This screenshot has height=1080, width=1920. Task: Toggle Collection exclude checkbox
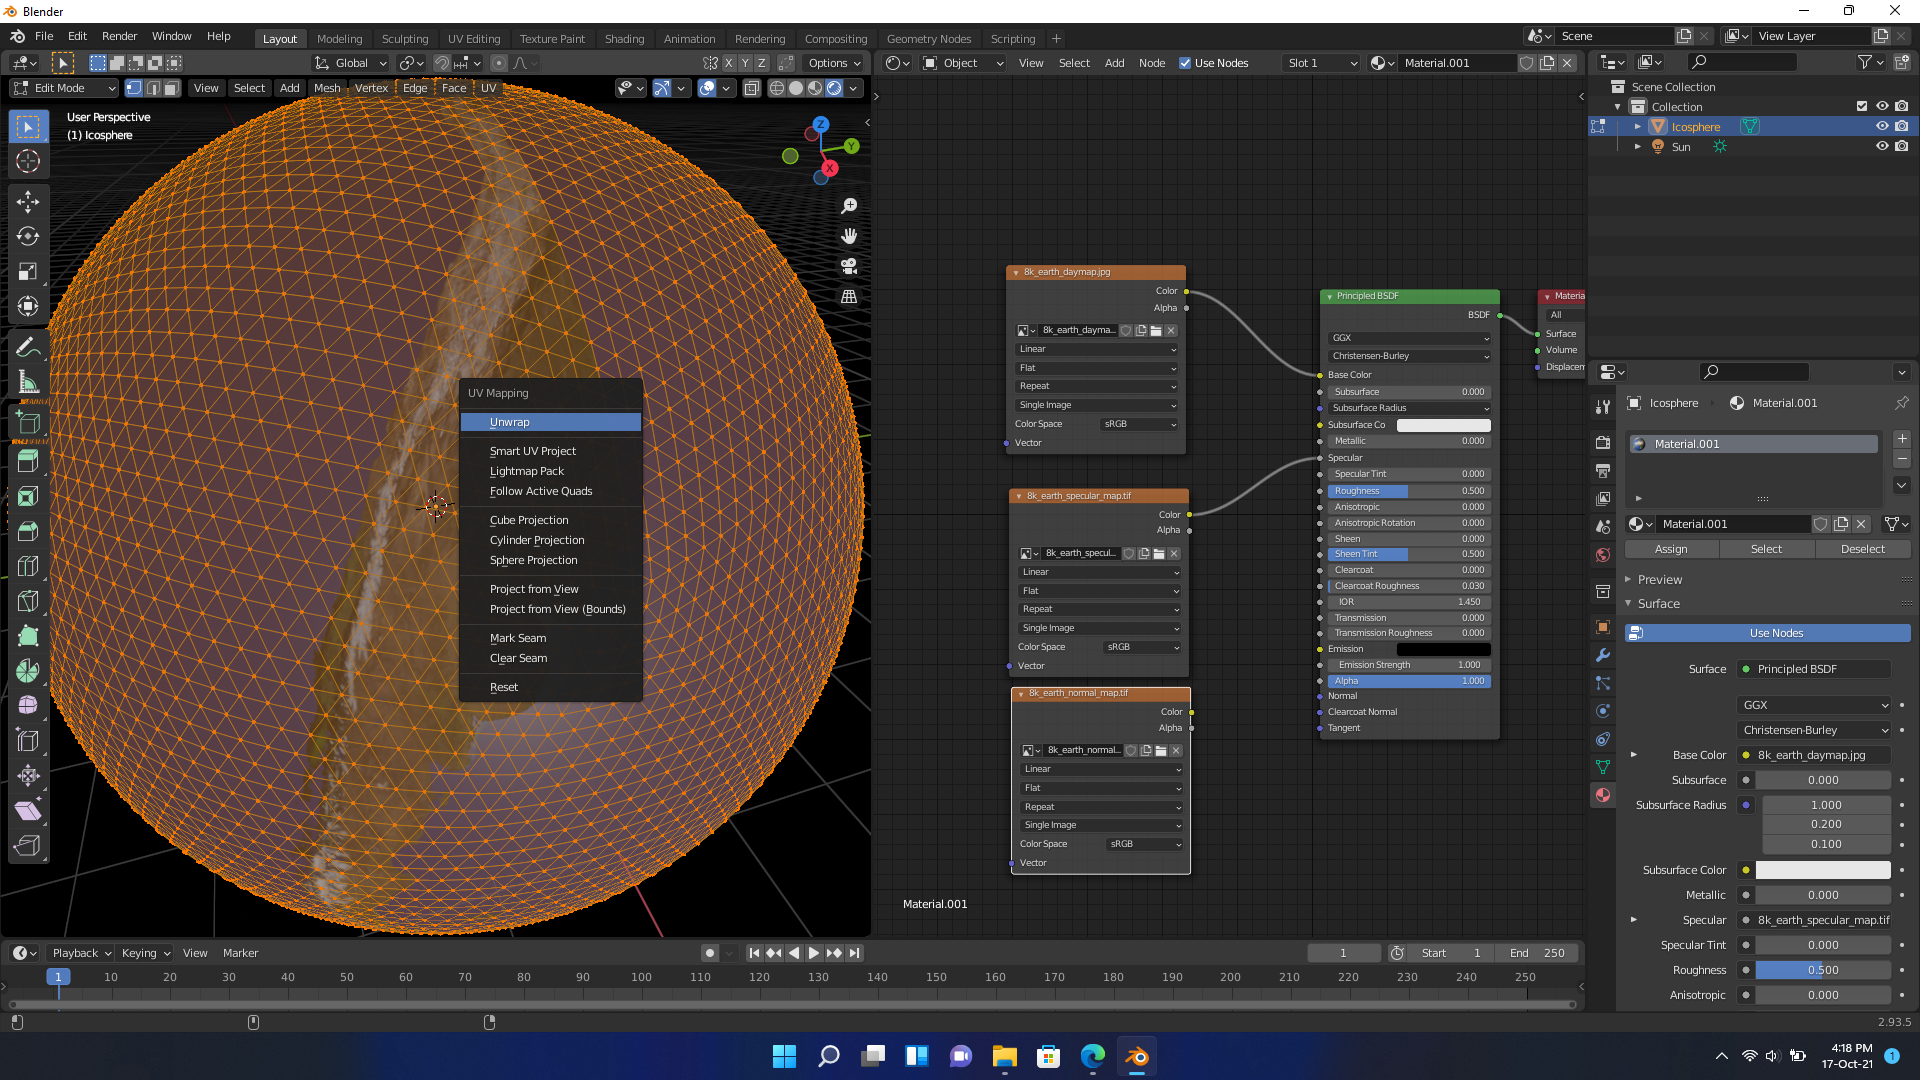(x=1862, y=106)
